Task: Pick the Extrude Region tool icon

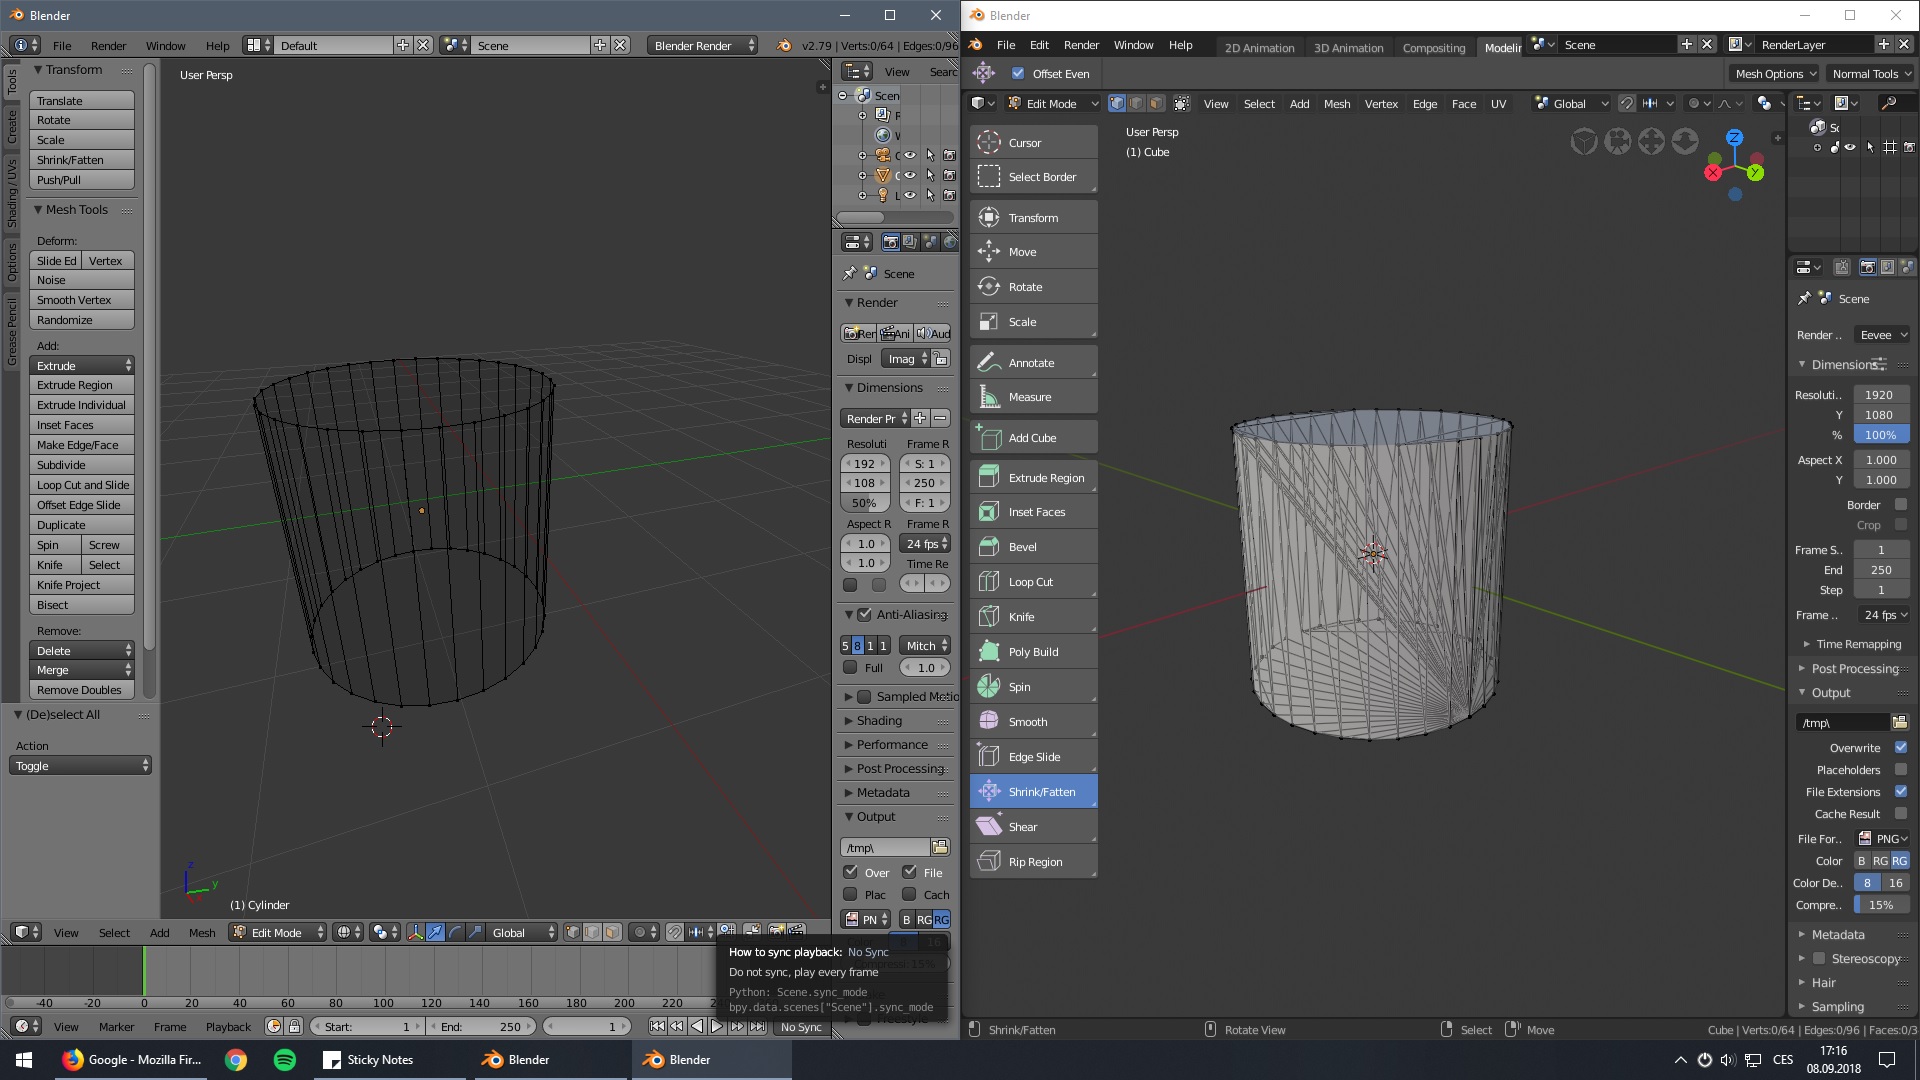Action: pos(989,478)
